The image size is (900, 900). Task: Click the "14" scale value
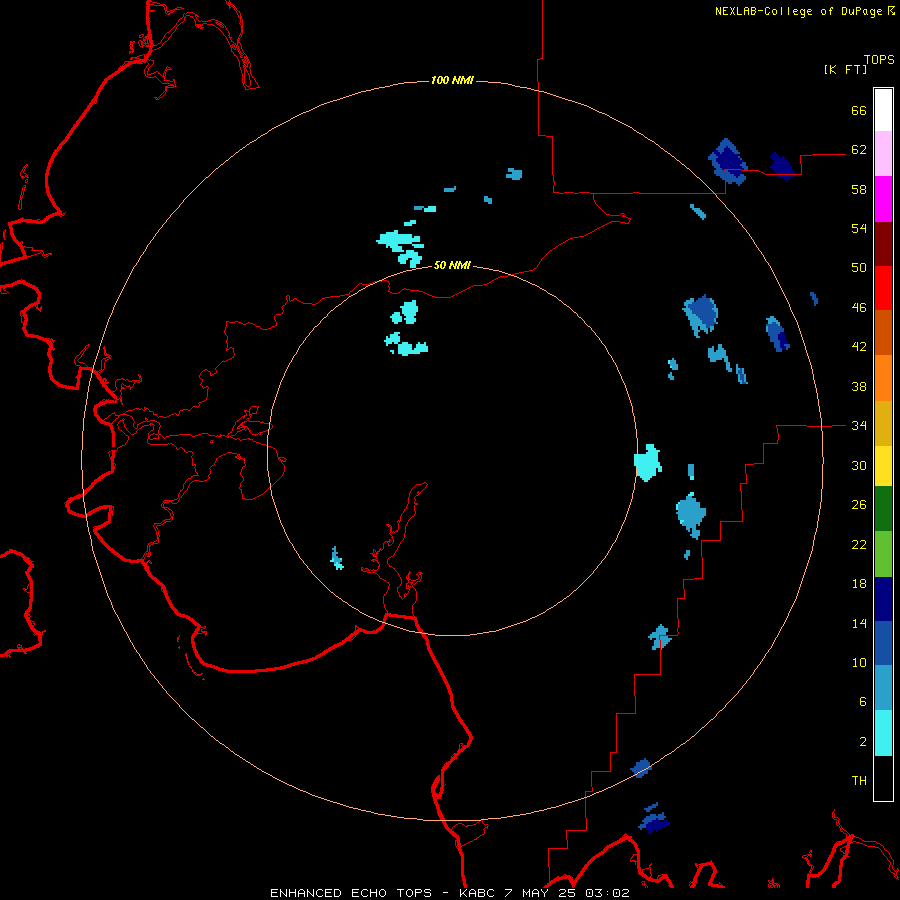coord(859,623)
